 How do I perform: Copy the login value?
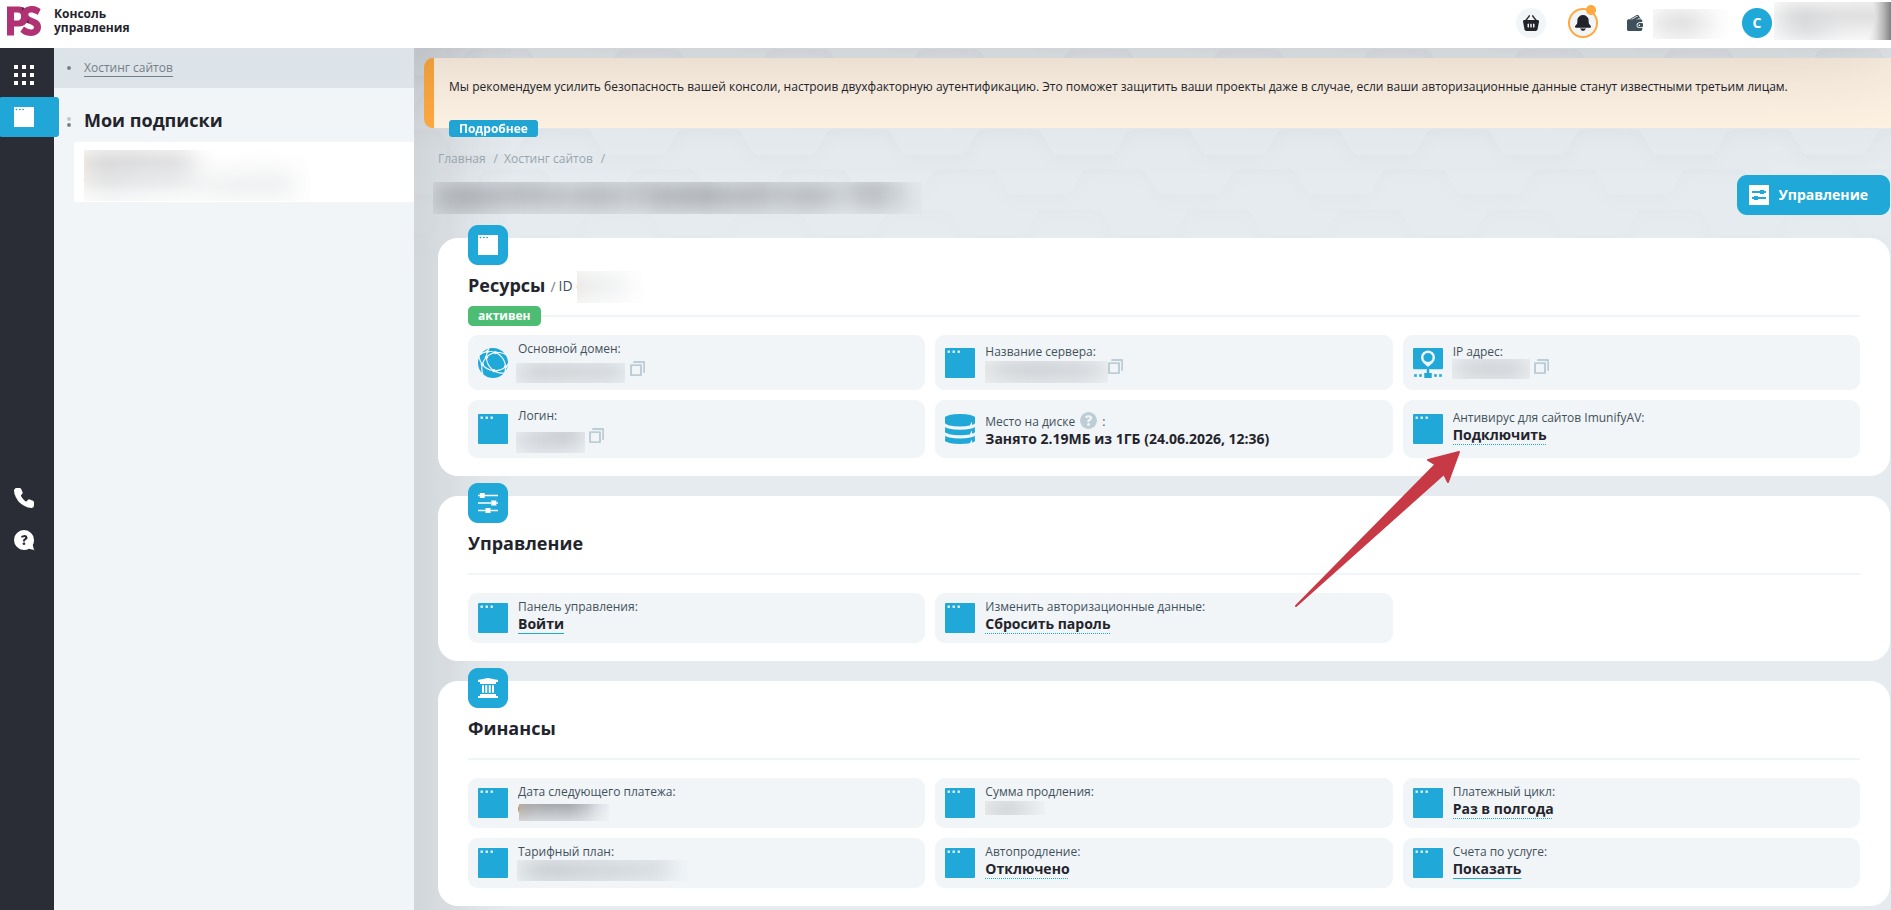(596, 436)
